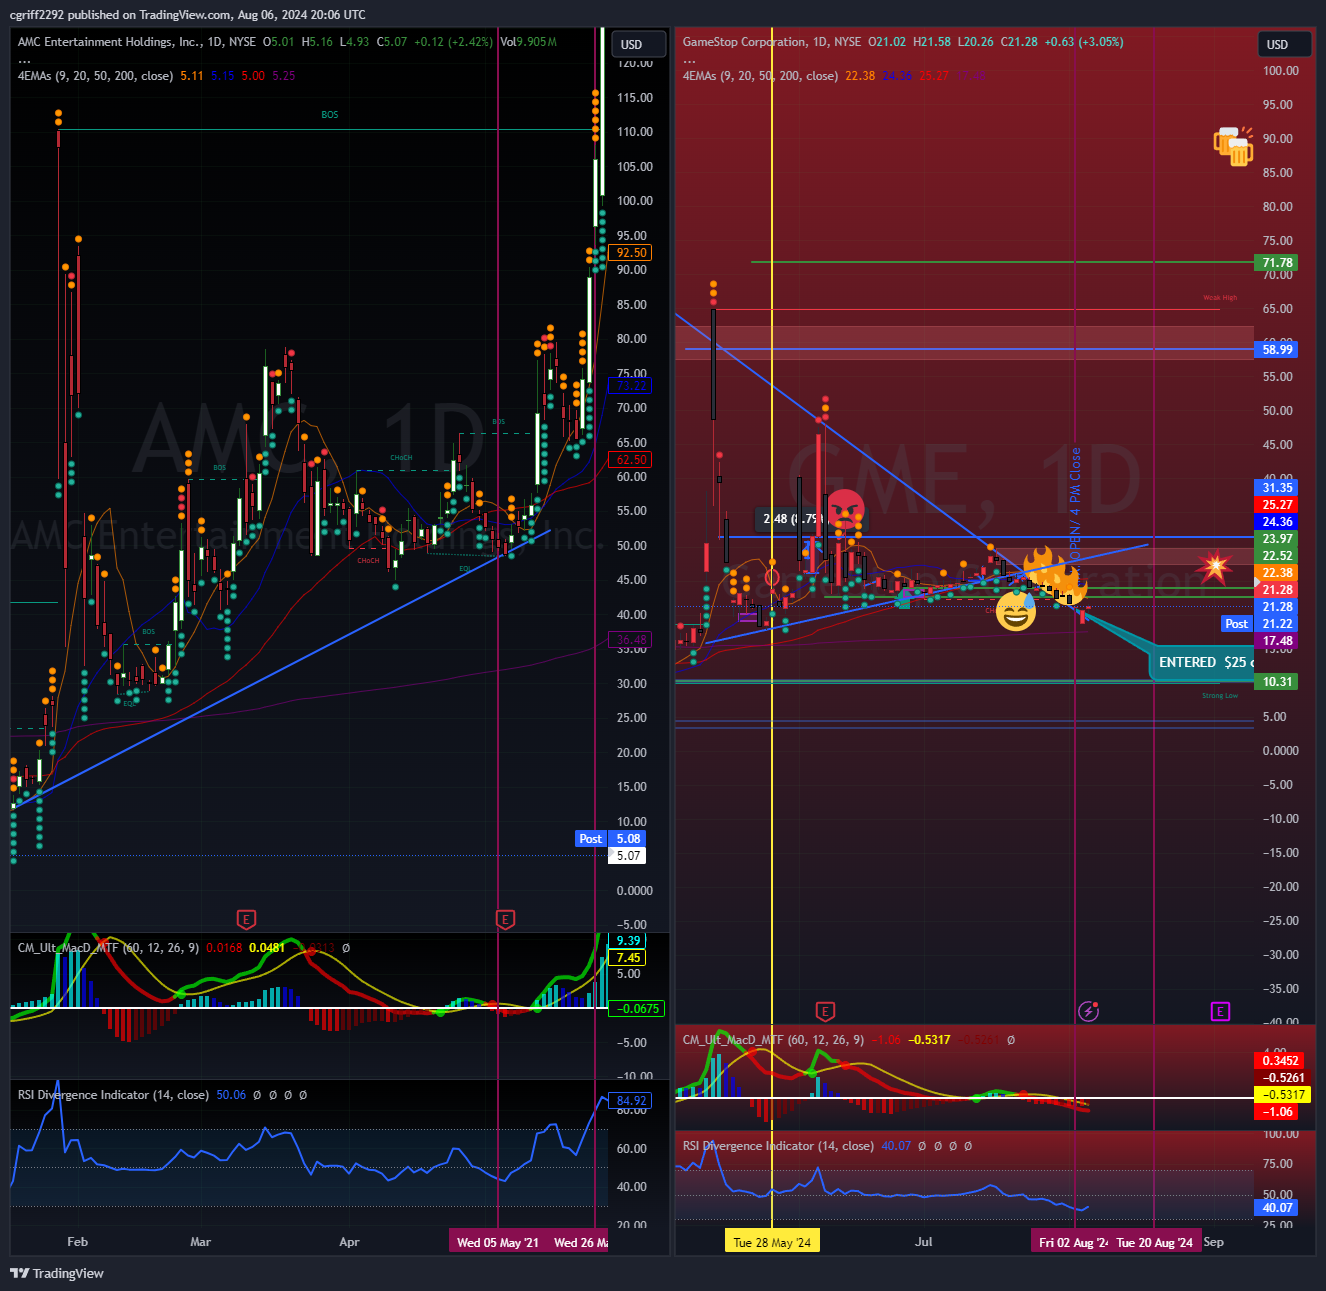Click the Tue 20 Aug '24 date label
Image resolution: width=1326 pixels, height=1291 pixels.
click(x=1154, y=1242)
